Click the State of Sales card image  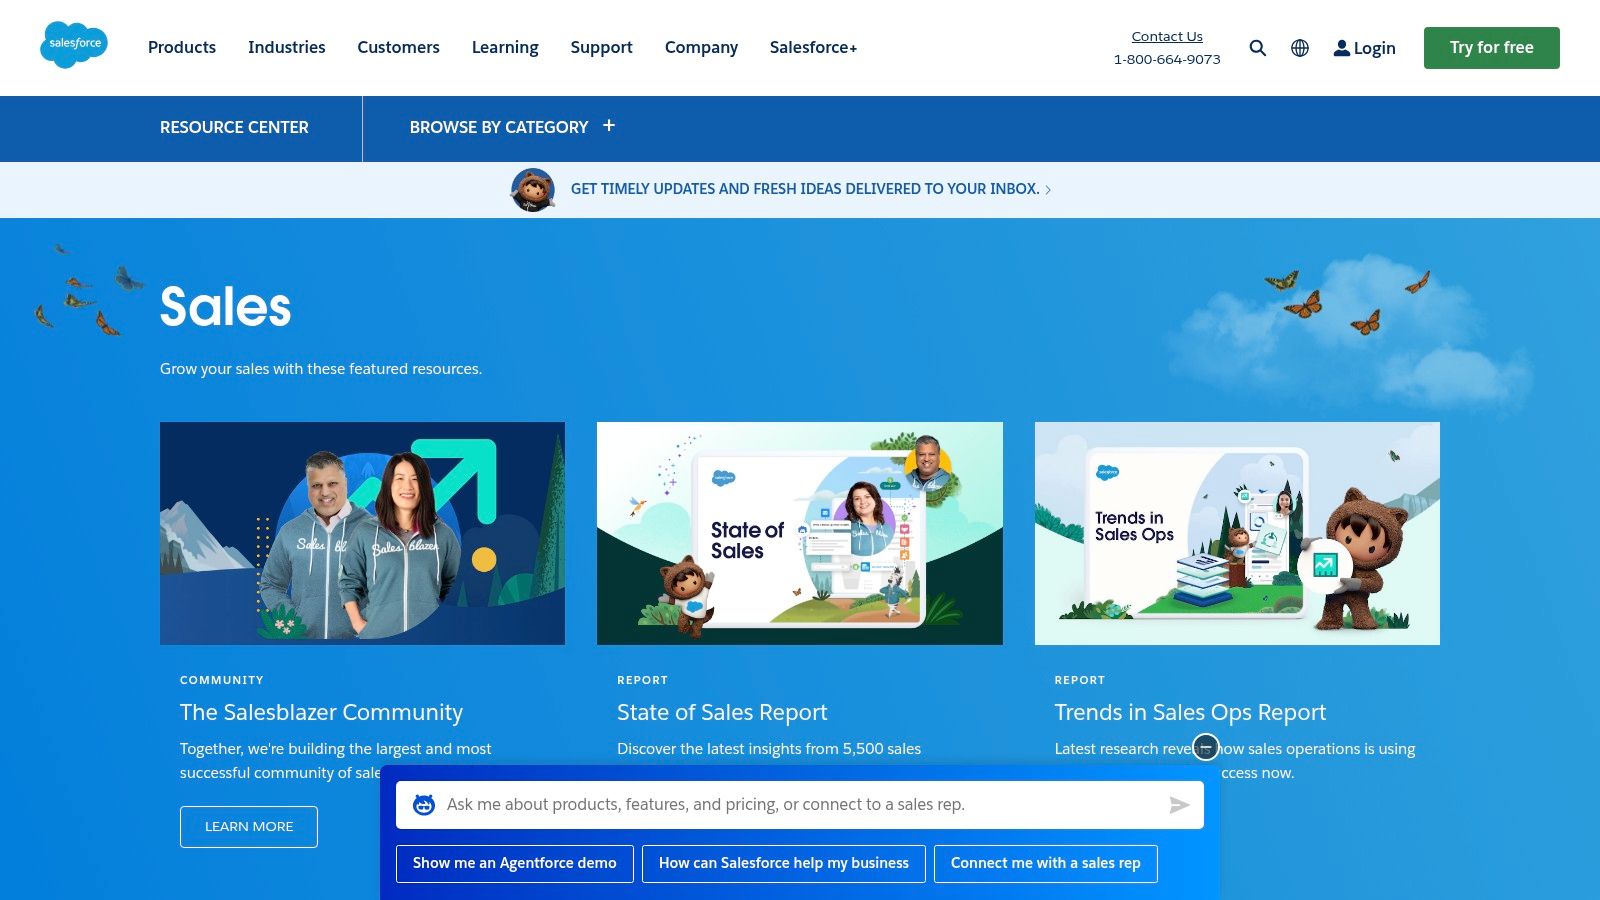800,533
